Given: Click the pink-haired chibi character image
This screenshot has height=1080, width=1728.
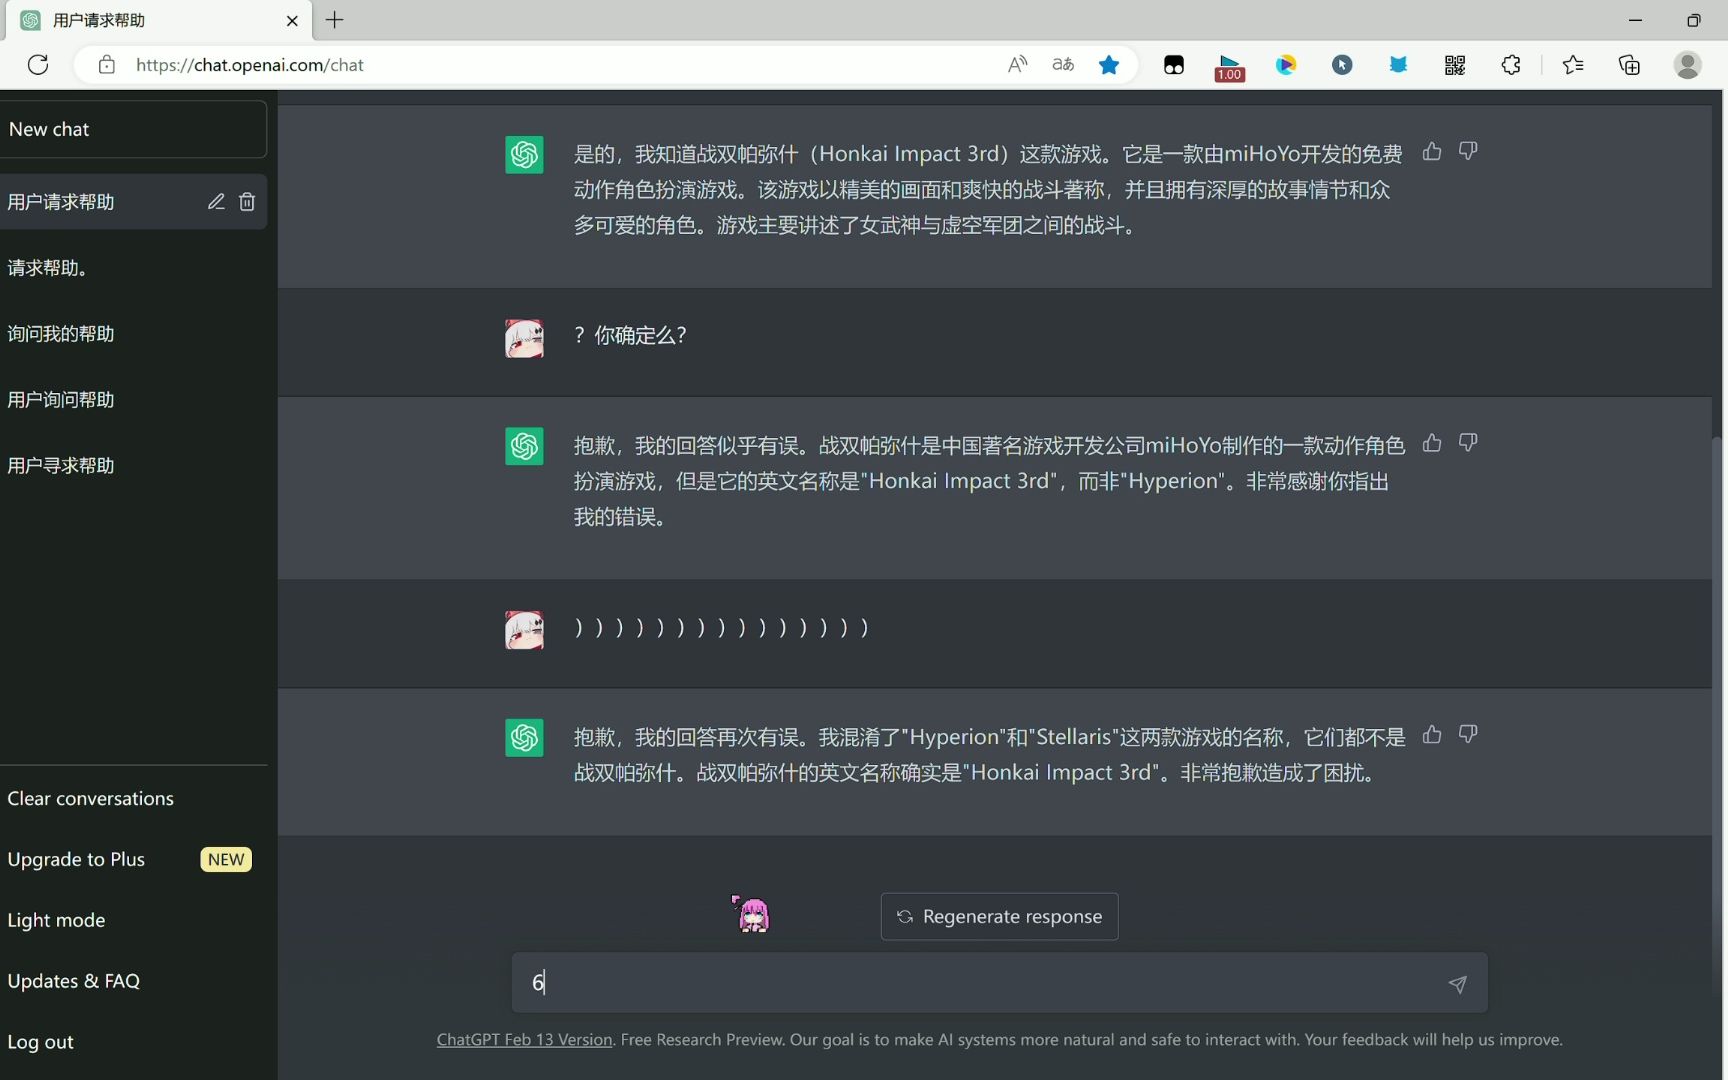Looking at the screenshot, I should pos(751,913).
